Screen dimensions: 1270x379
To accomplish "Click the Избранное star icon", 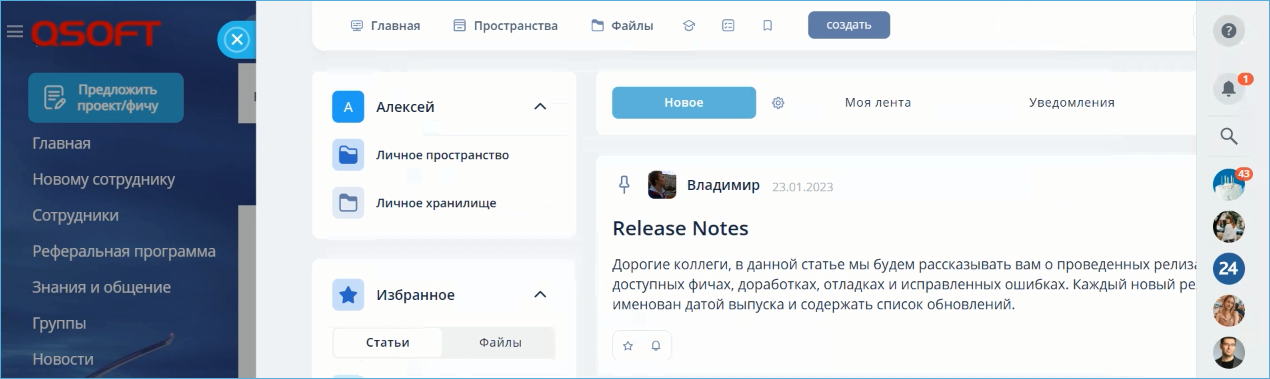I will coord(348,295).
